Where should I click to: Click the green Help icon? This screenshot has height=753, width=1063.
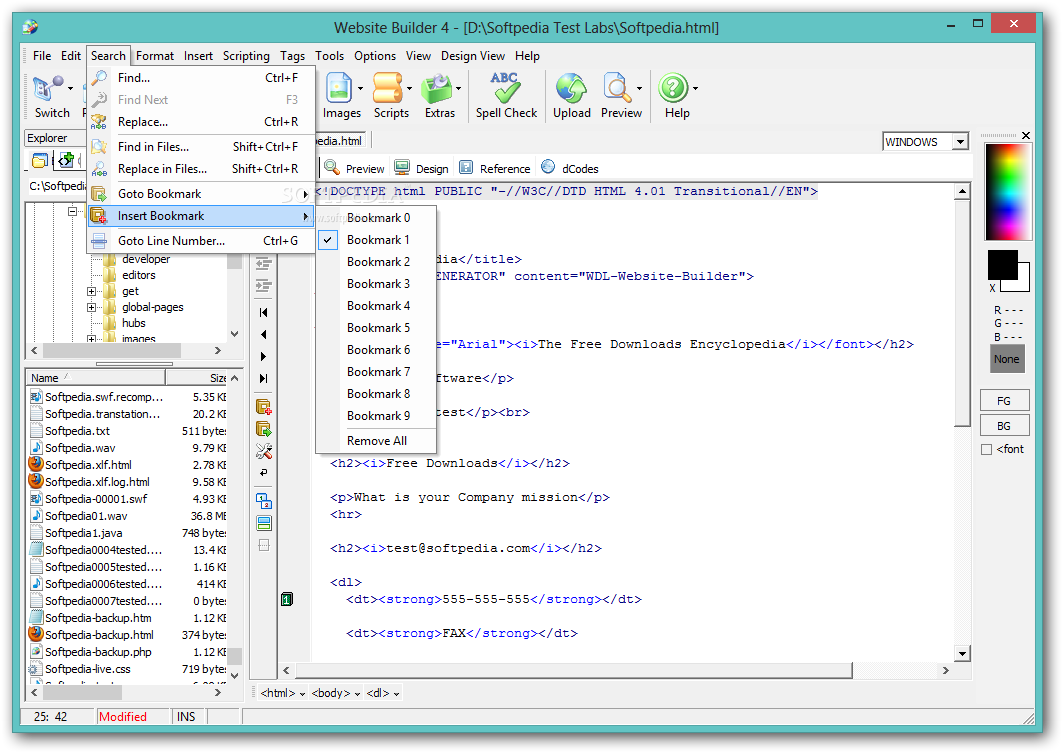point(673,88)
